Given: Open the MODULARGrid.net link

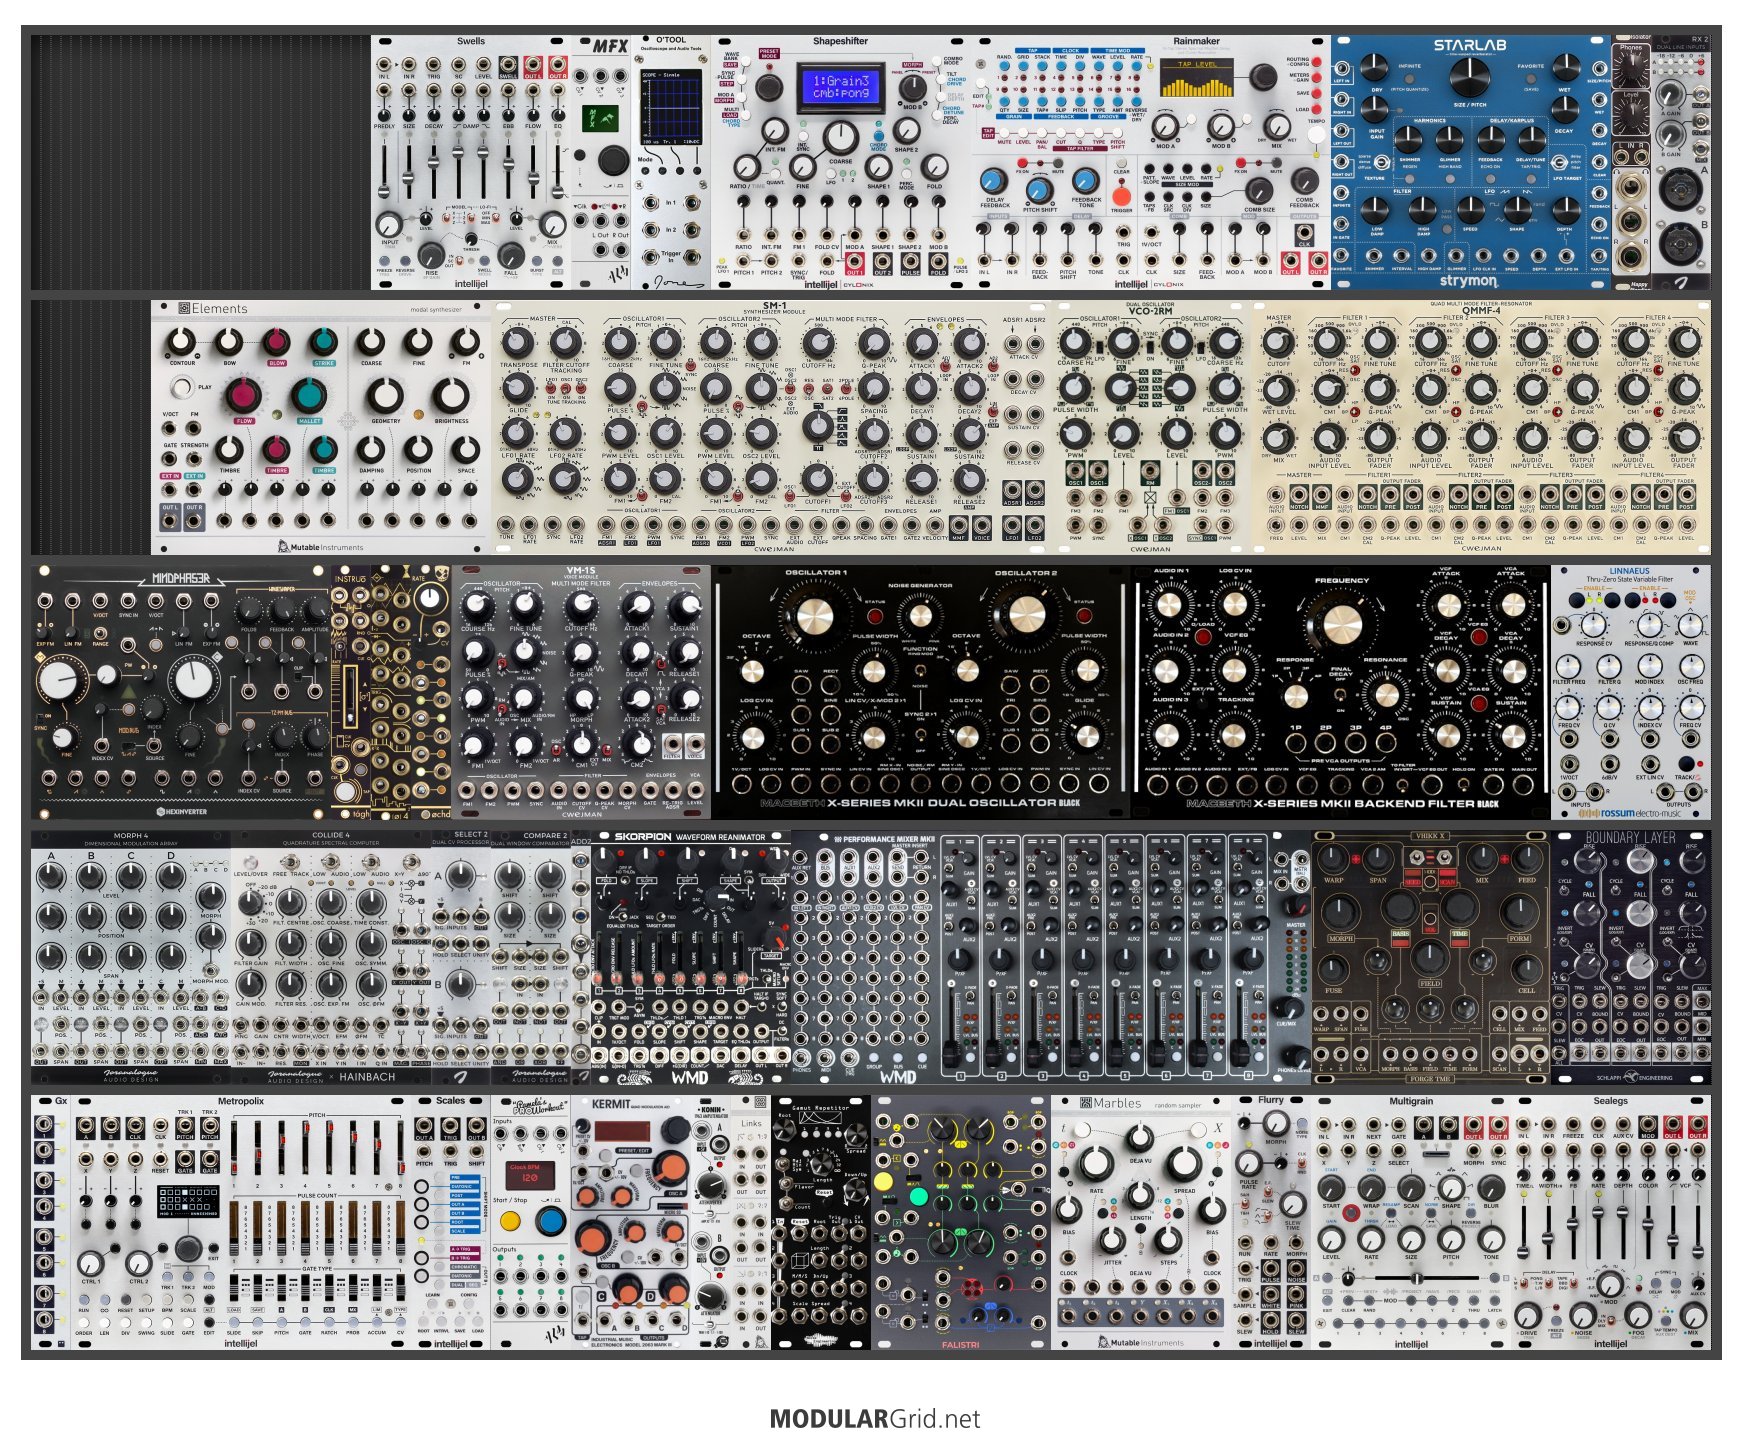Looking at the screenshot, I should point(875,1418).
